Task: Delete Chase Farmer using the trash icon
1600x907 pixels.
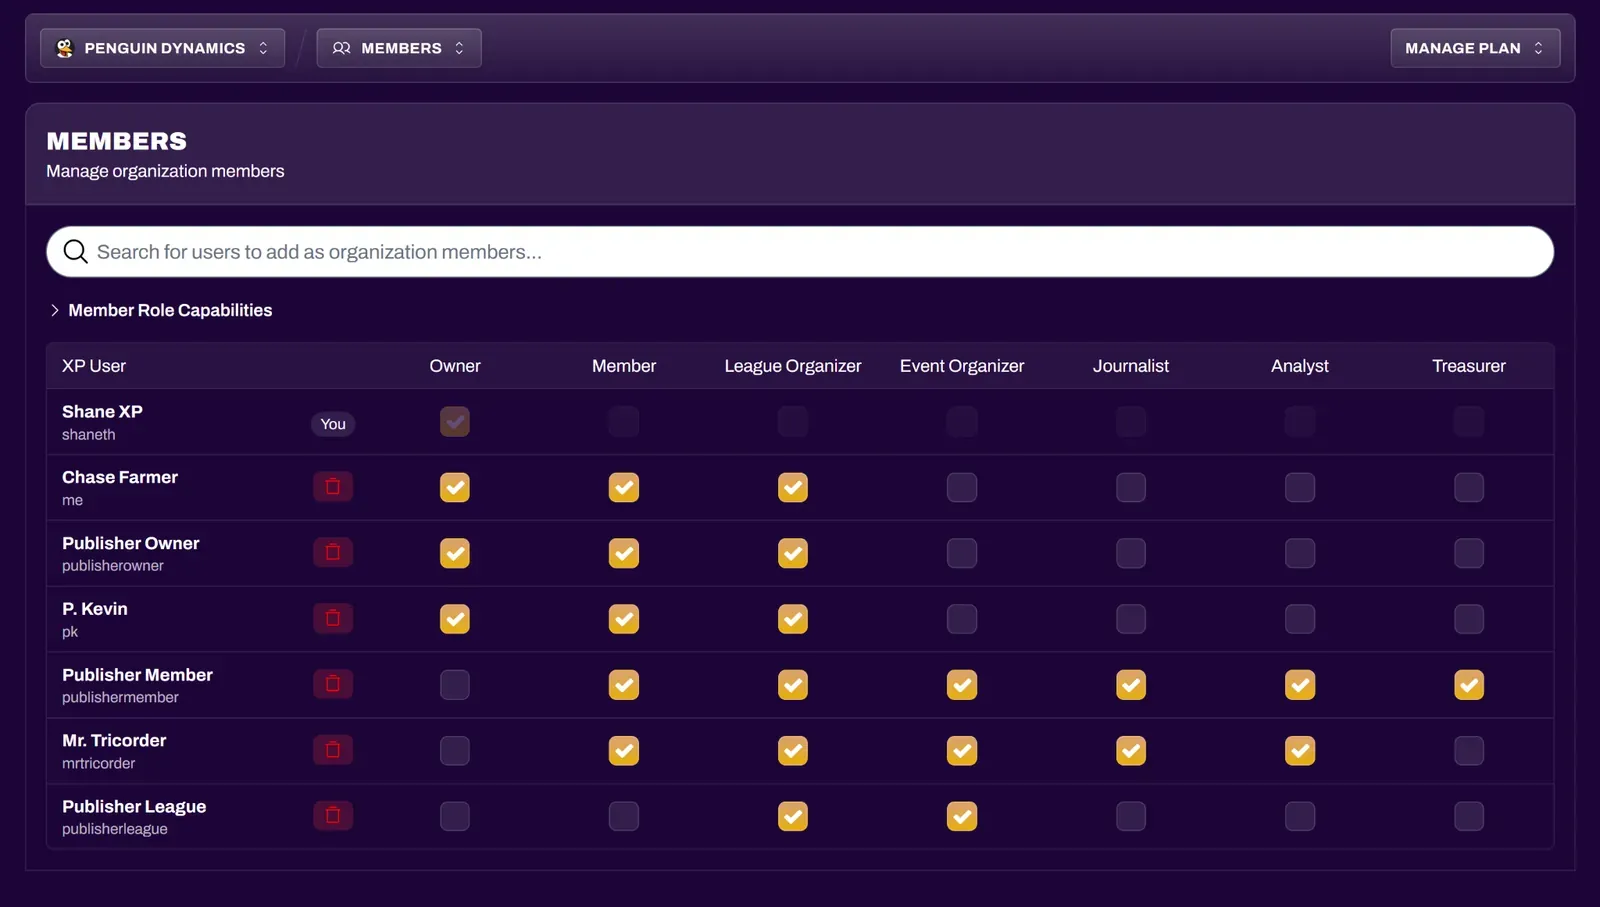Action: tap(333, 486)
